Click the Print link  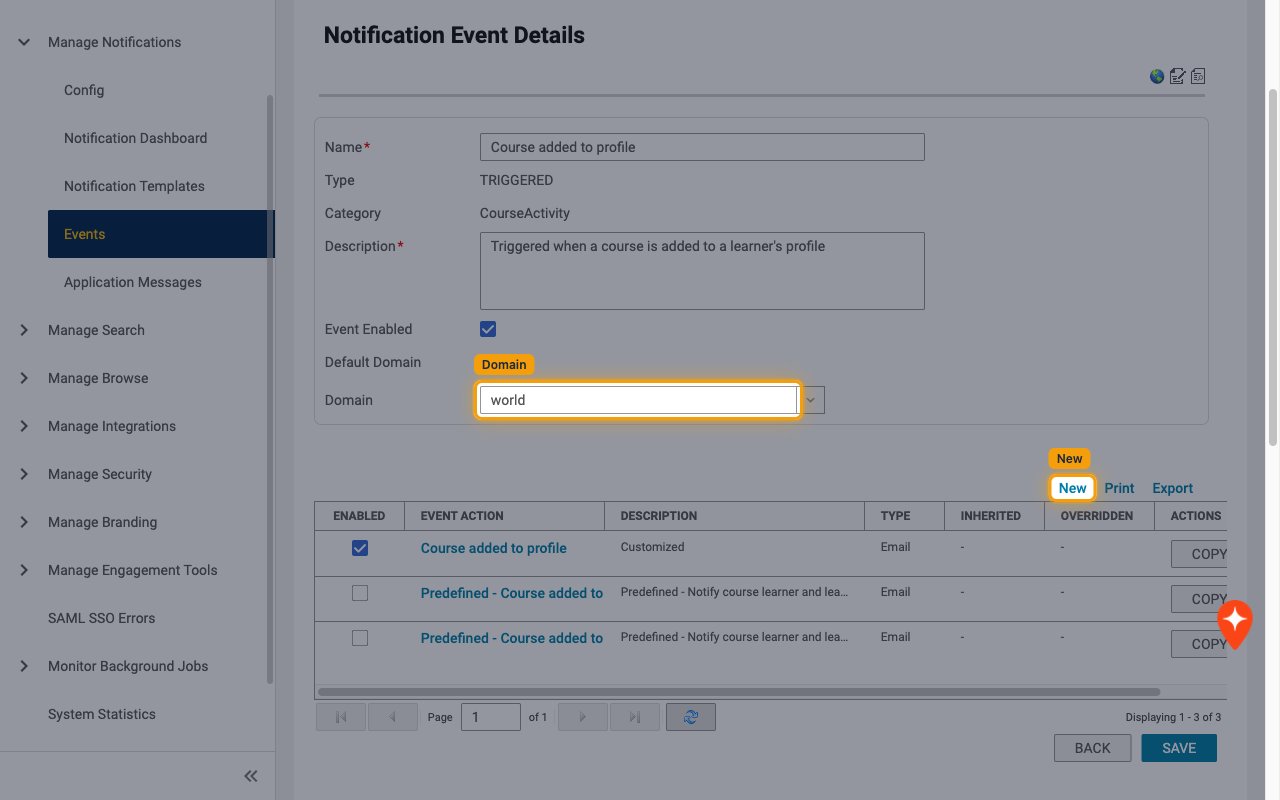tap(1119, 488)
